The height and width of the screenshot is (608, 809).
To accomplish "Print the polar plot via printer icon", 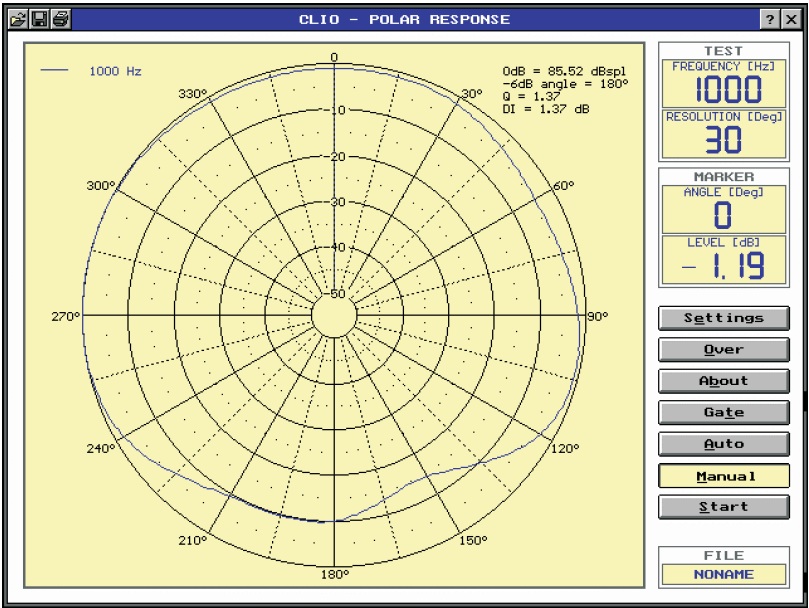I will pyautogui.click(x=60, y=20).
